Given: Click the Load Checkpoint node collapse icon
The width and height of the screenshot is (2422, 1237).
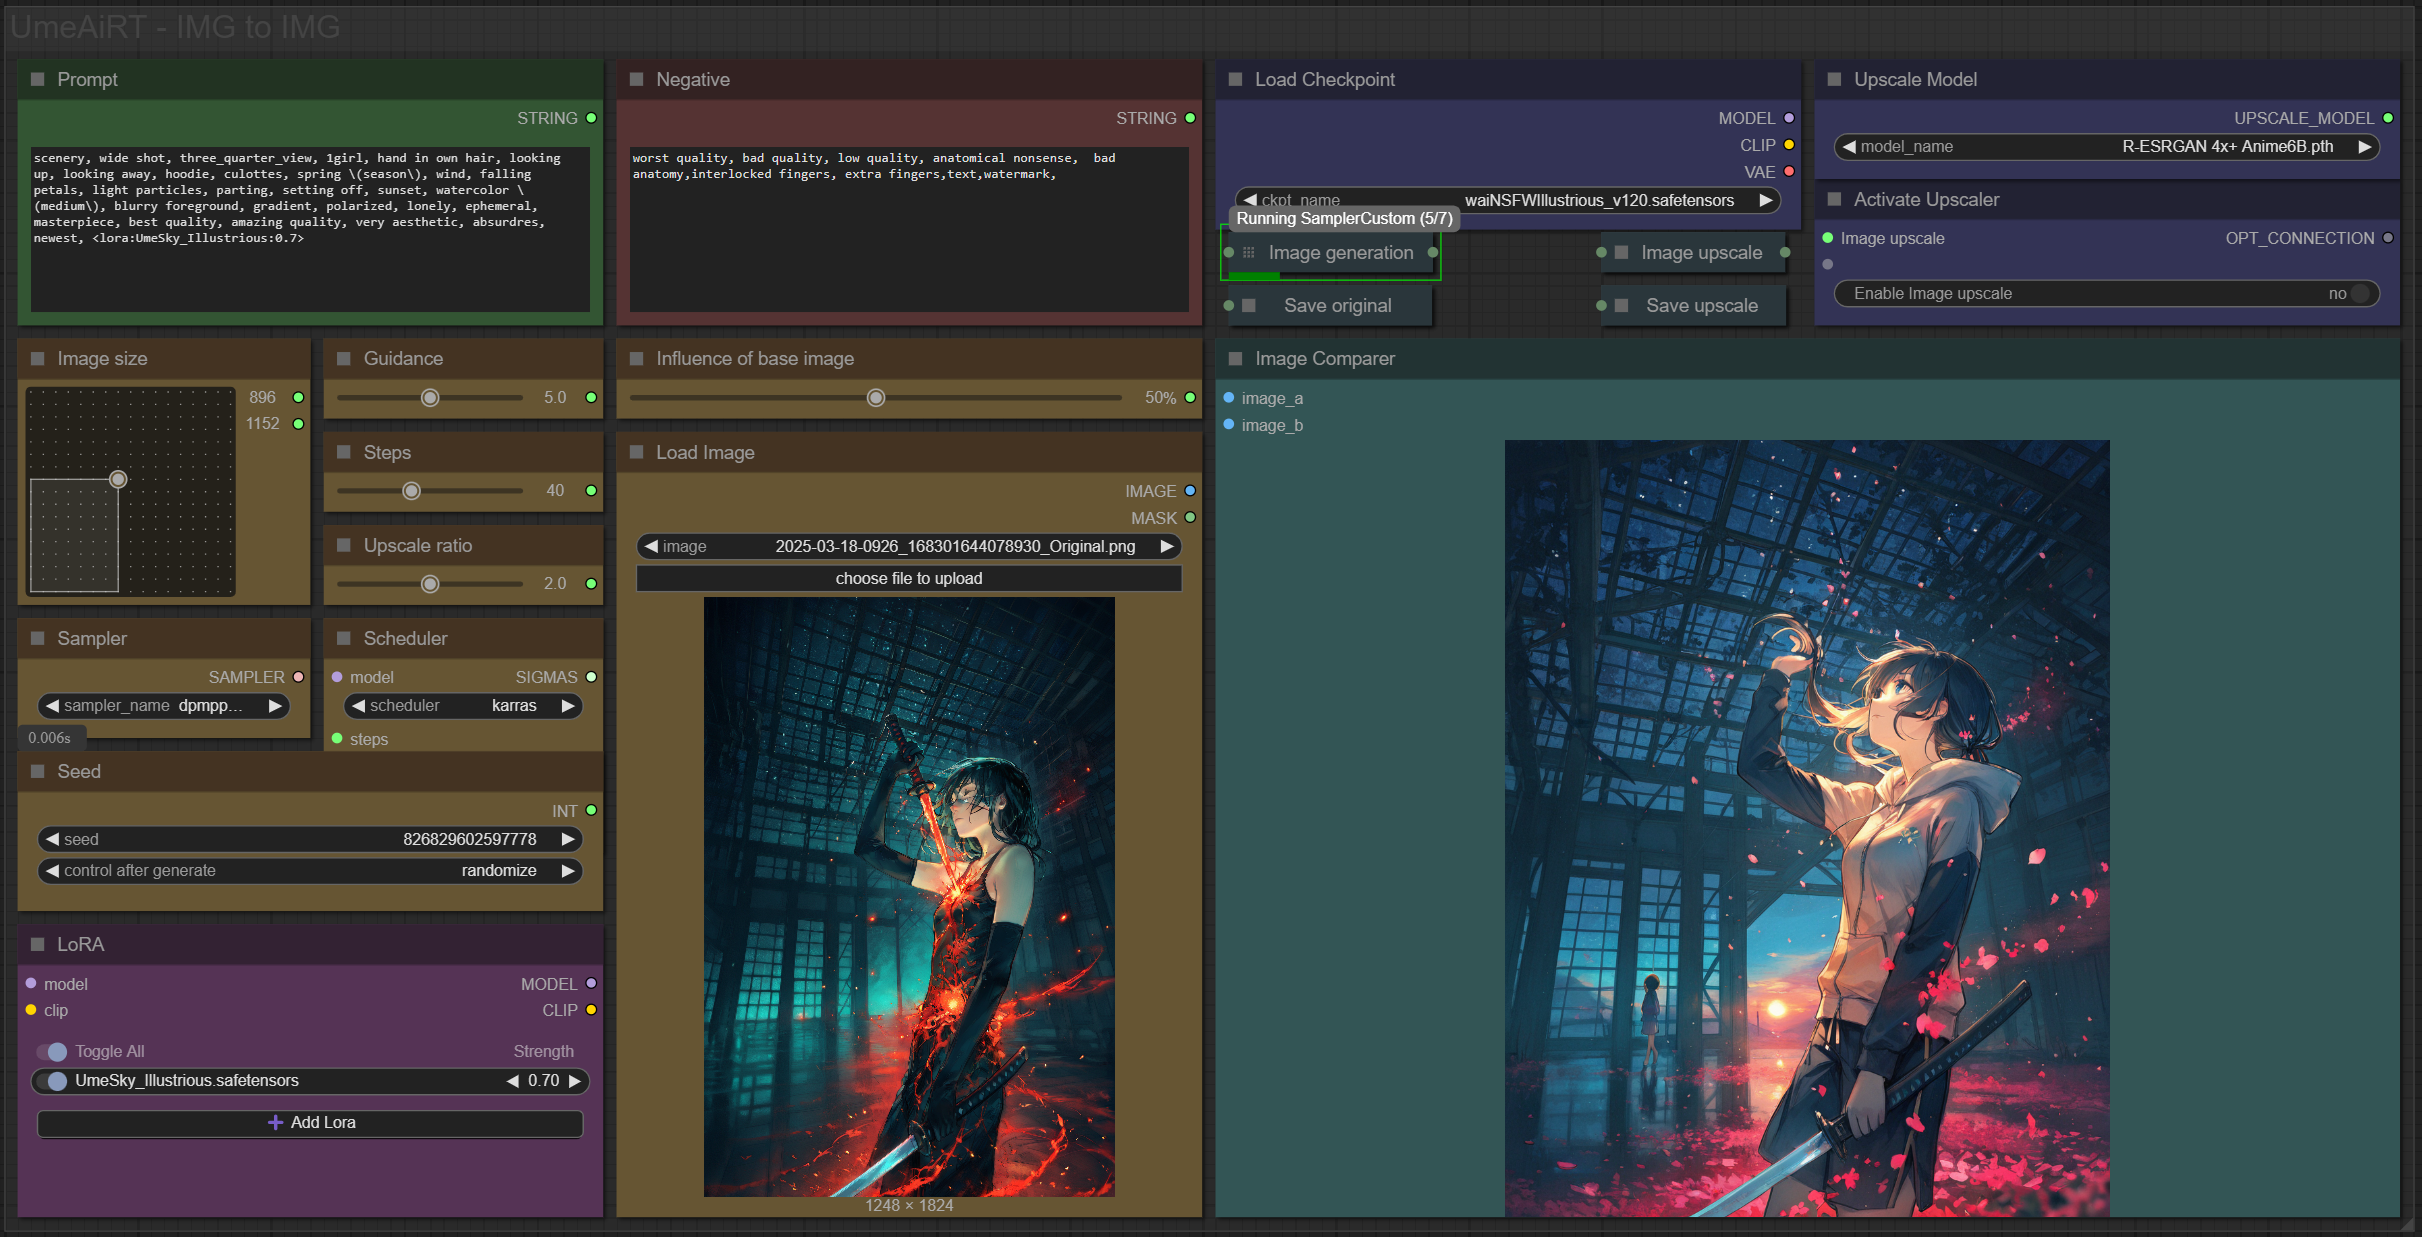Looking at the screenshot, I should (x=1235, y=79).
